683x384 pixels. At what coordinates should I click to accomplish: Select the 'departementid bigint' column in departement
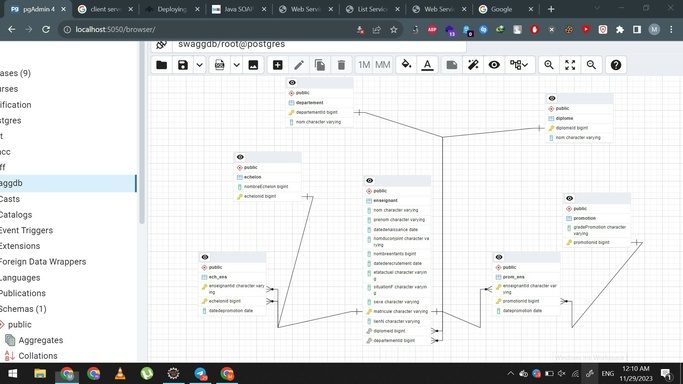pyautogui.click(x=319, y=112)
